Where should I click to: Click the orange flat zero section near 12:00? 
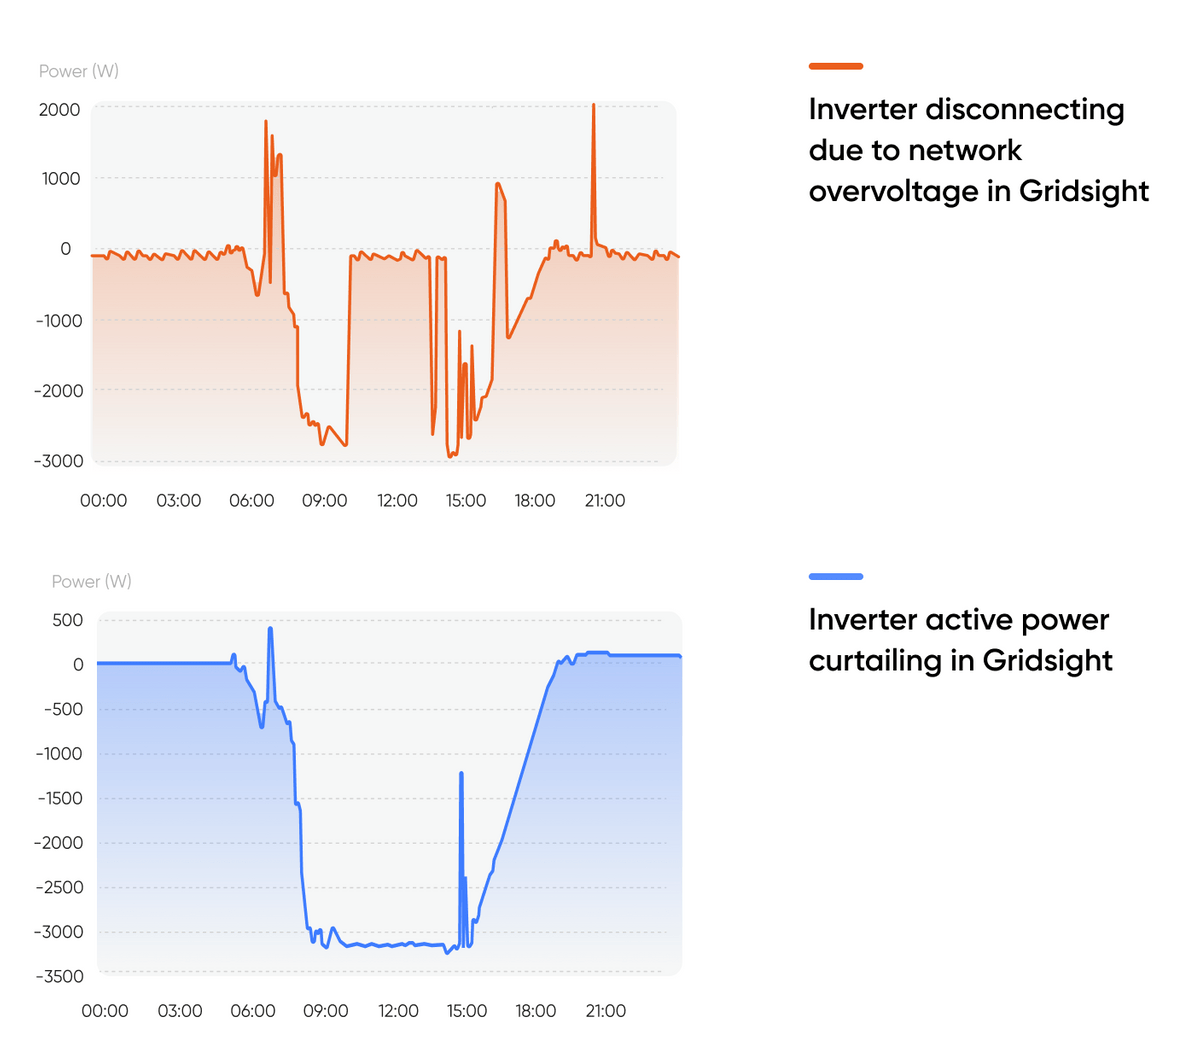[390, 256]
